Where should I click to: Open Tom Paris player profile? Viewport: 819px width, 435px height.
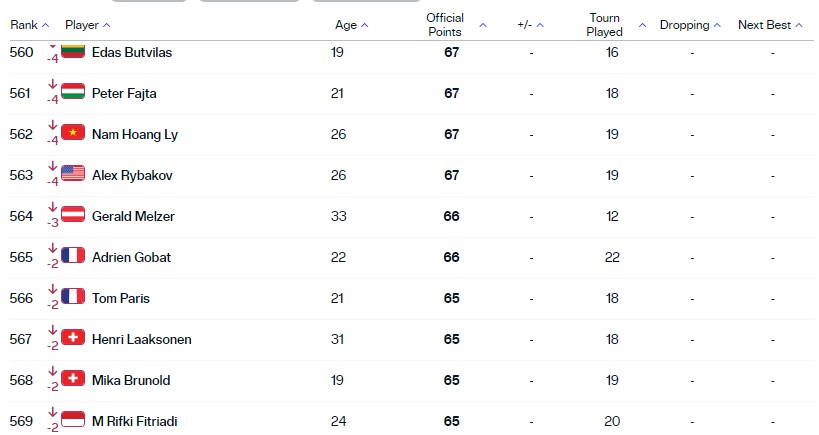click(121, 298)
